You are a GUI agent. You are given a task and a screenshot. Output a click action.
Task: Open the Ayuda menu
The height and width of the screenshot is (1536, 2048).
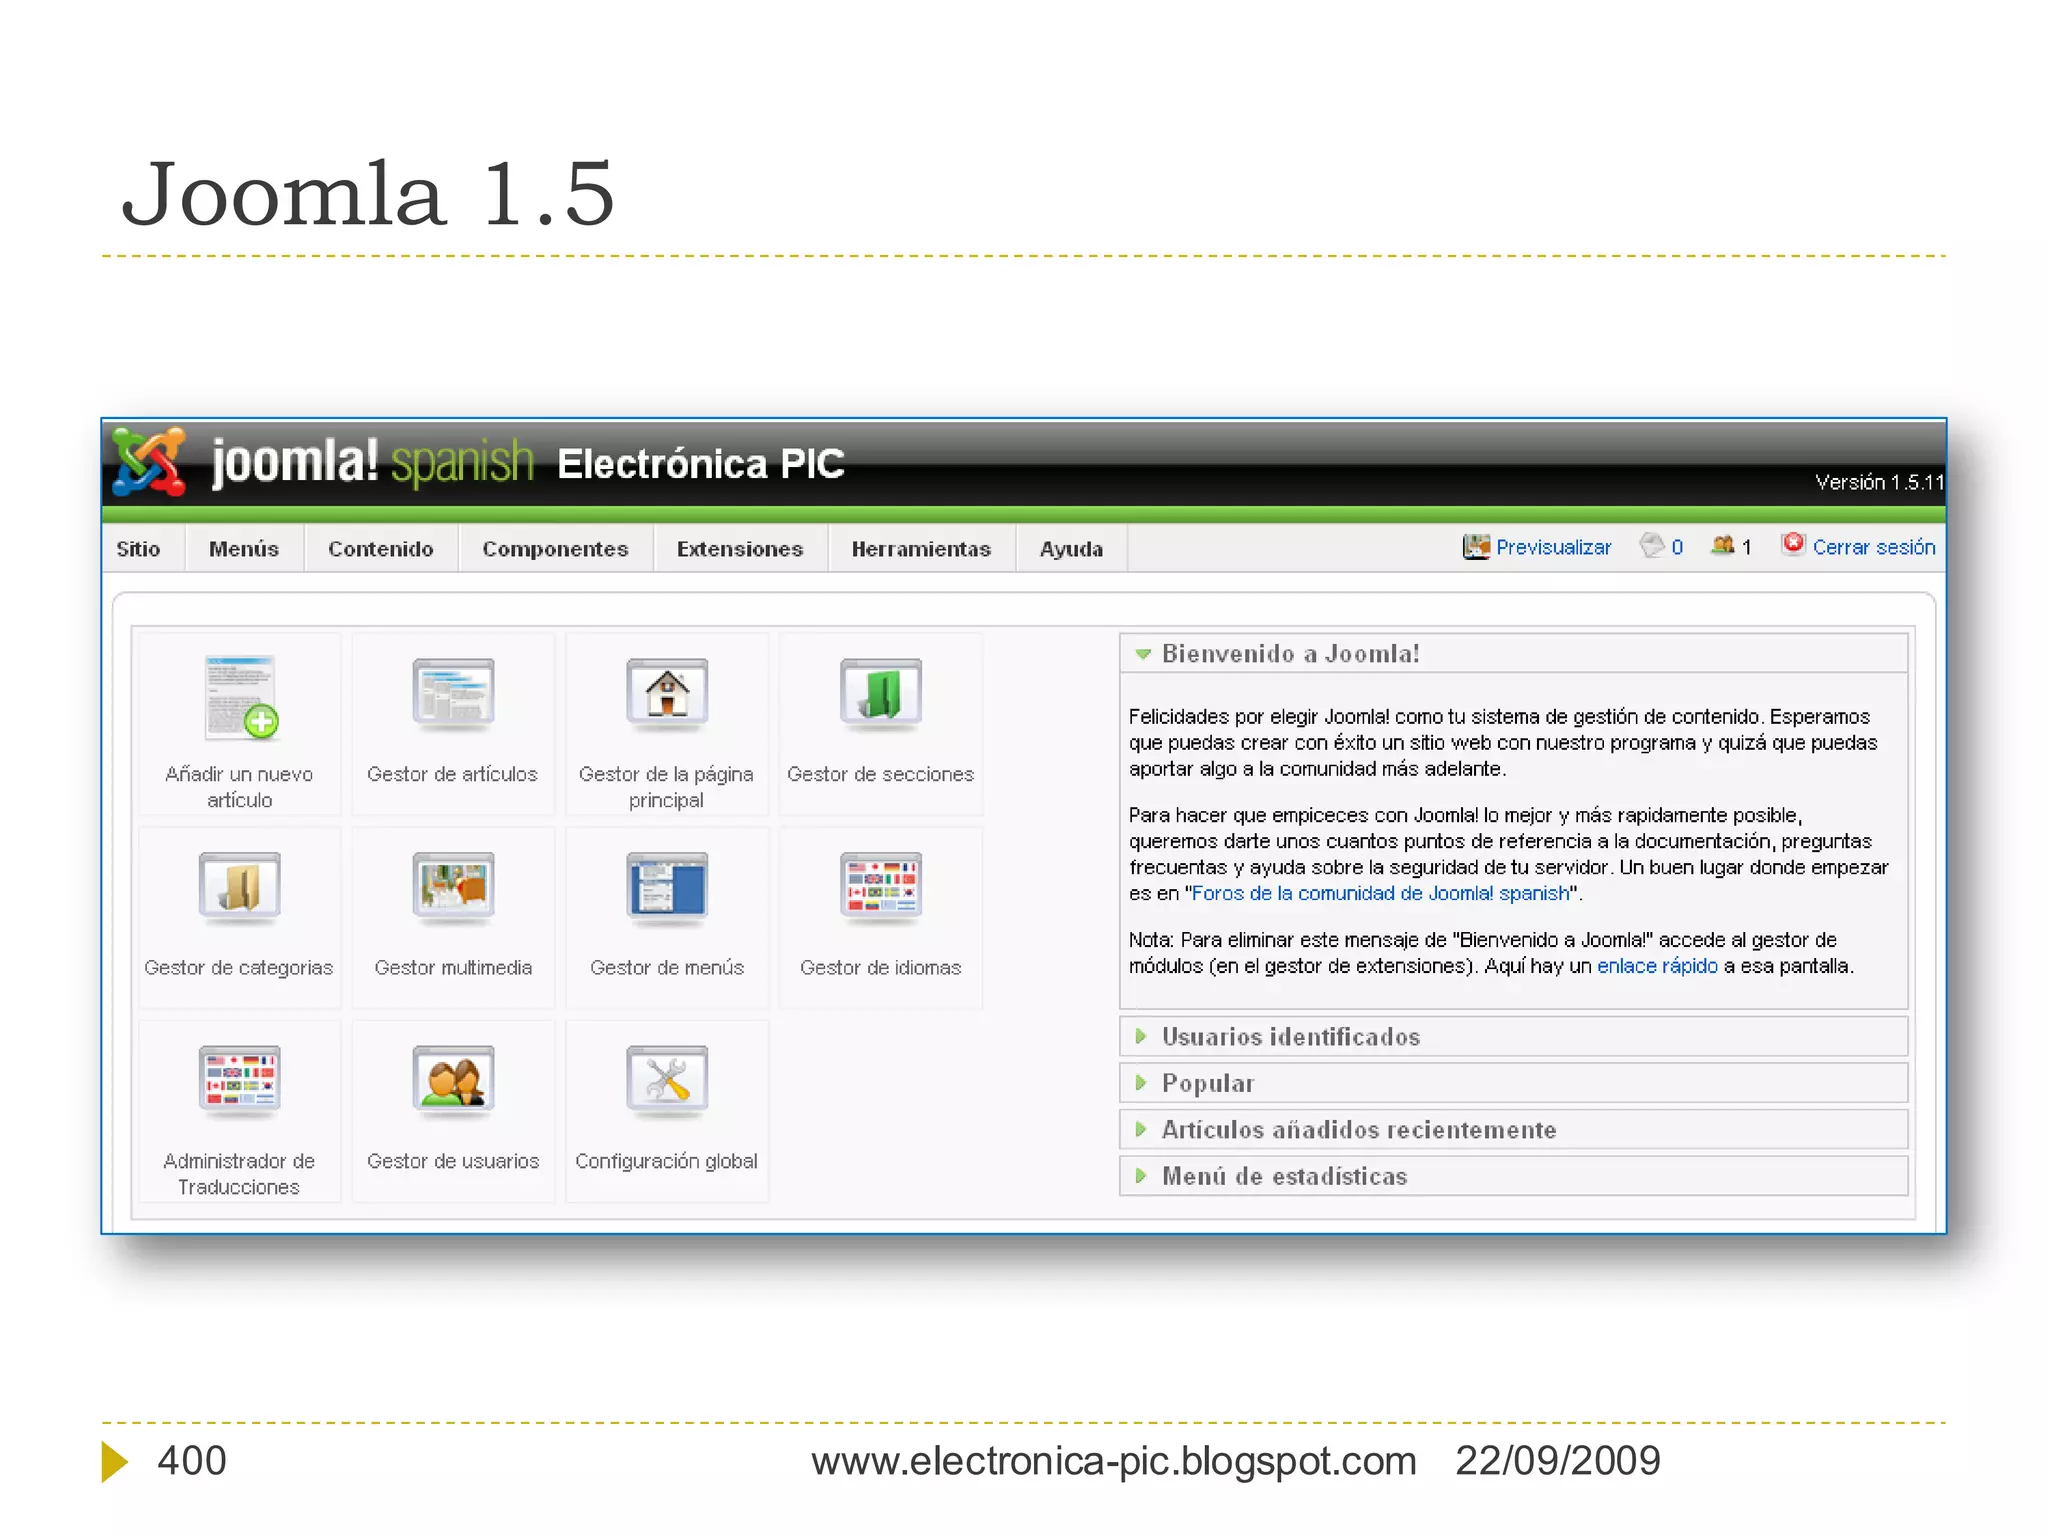point(1071,549)
